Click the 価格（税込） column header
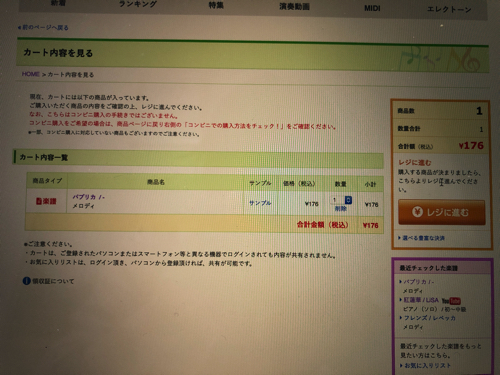 [x=299, y=183]
